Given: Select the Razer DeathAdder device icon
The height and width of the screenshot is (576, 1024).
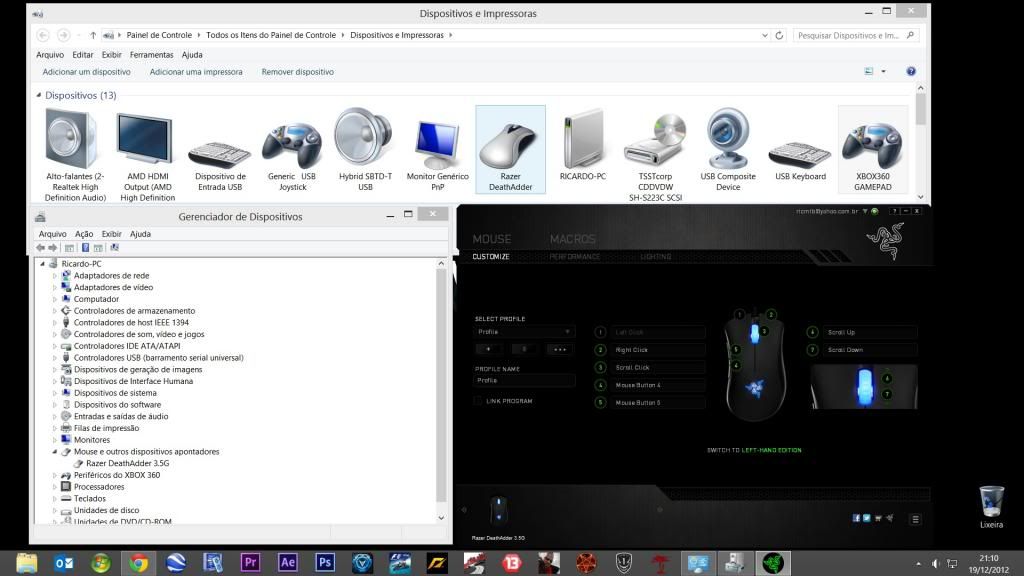Looking at the screenshot, I should click(x=510, y=150).
